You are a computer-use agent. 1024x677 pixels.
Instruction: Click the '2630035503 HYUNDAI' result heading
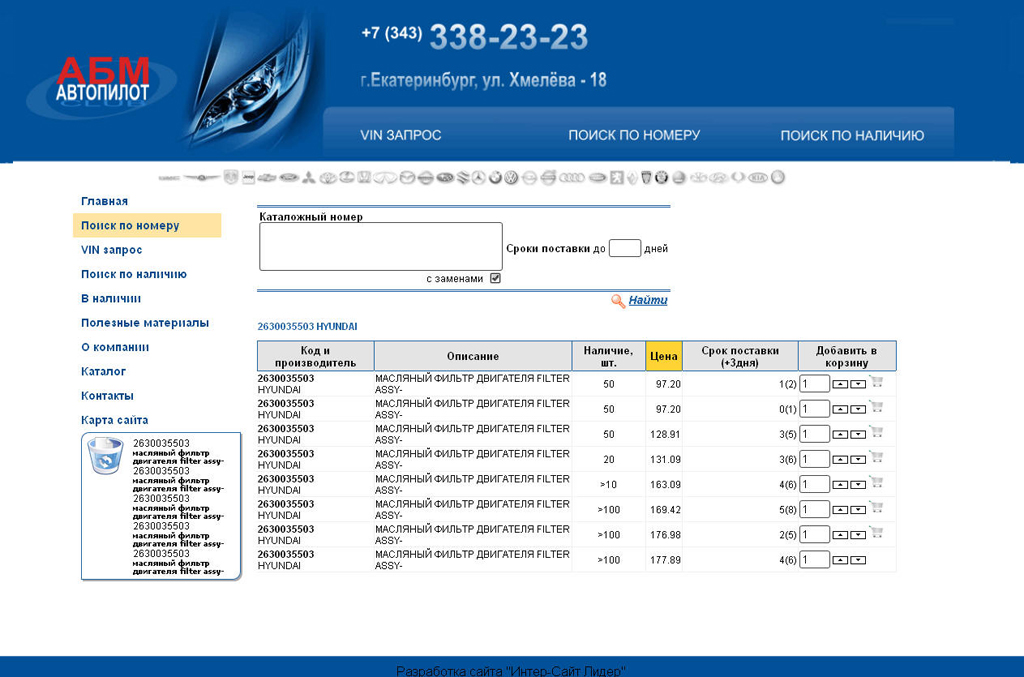click(307, 326)
